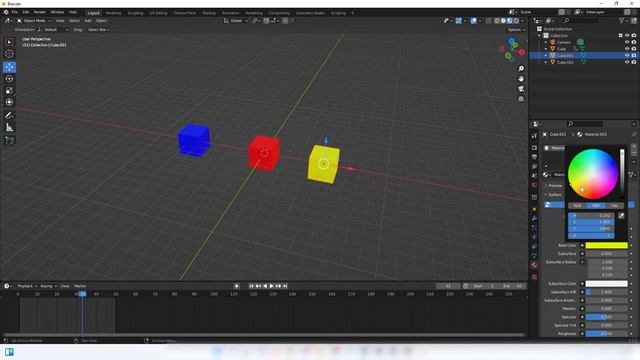This screenshot has width=640, height=360.
Task: Open the Render menu
Action: (x=40, y=12)
